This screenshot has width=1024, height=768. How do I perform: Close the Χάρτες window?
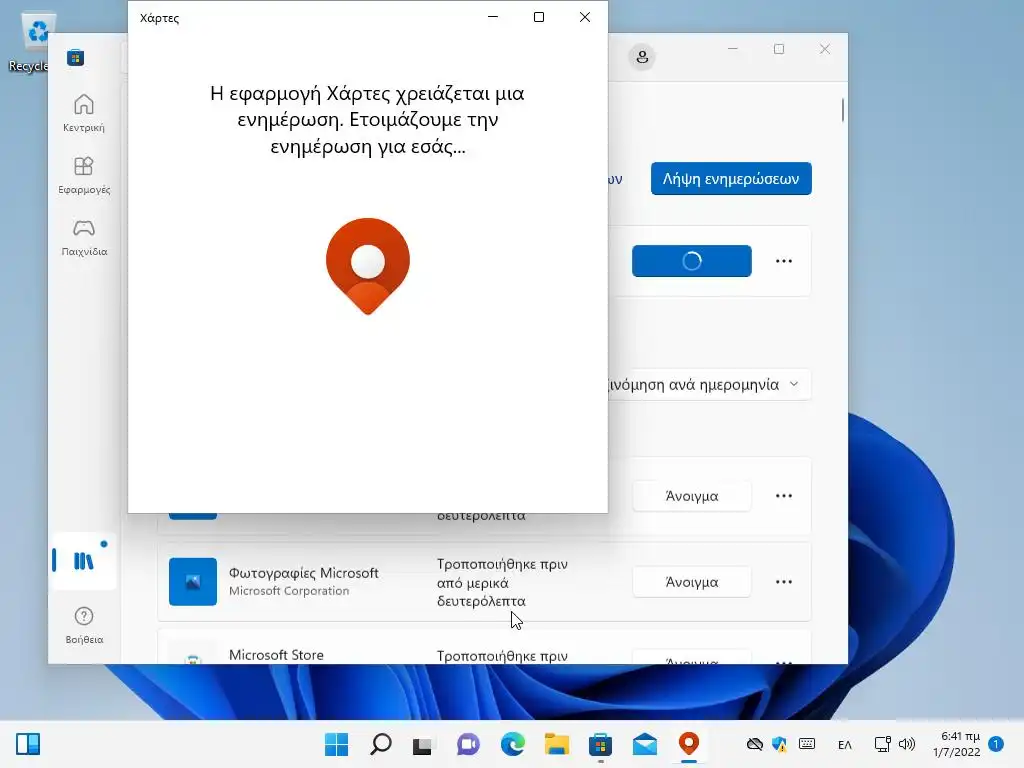[x=584, y=17]
